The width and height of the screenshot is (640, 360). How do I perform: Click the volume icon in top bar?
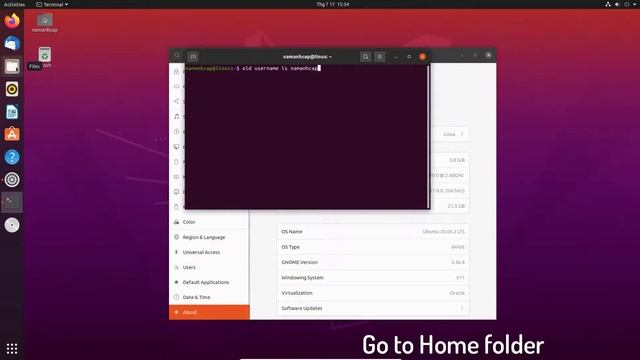(x=617, y=4)
